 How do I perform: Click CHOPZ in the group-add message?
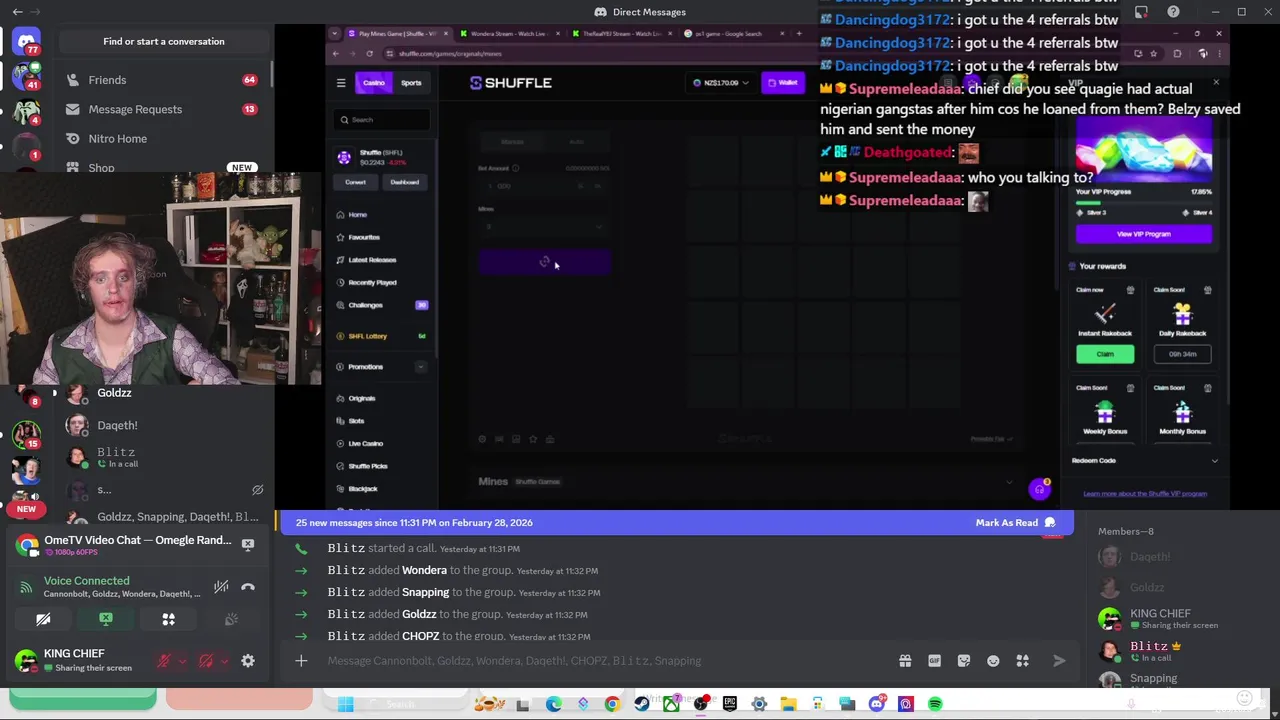point(420,637)
